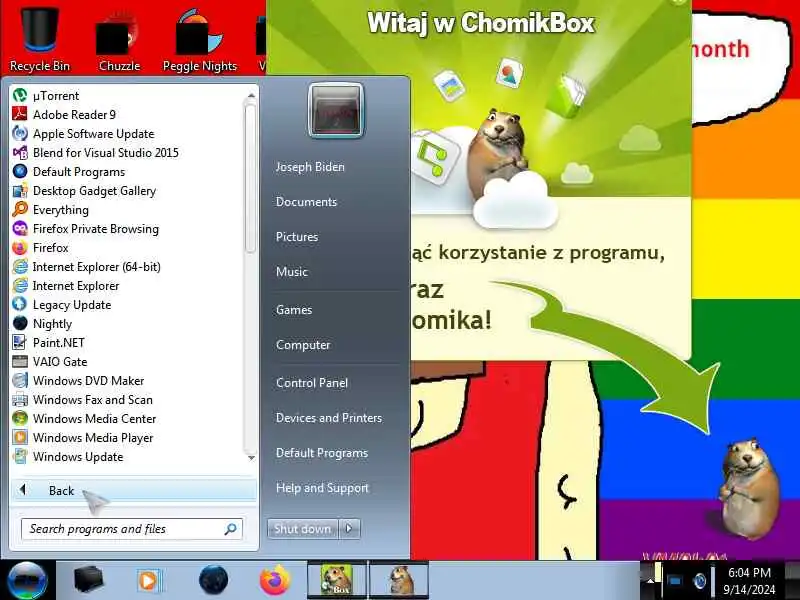Click the Shut down button
The width and height of the screenshot is (800, 600).
pyautogui.click(x=303, y=529)
